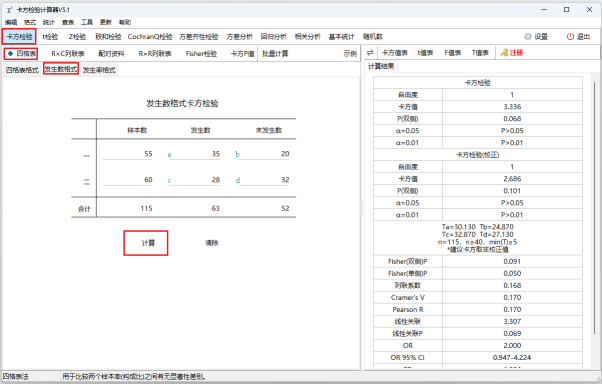This screenshot has height=384, width=602.
Task: Click row two sample size field 60
Action: [128, 180]
